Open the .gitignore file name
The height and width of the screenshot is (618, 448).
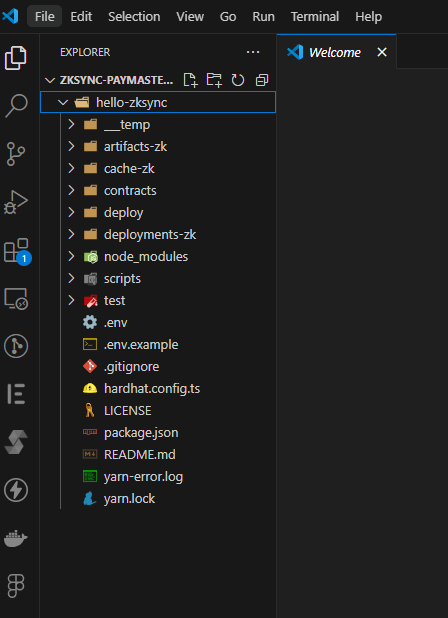click(132, 367)
